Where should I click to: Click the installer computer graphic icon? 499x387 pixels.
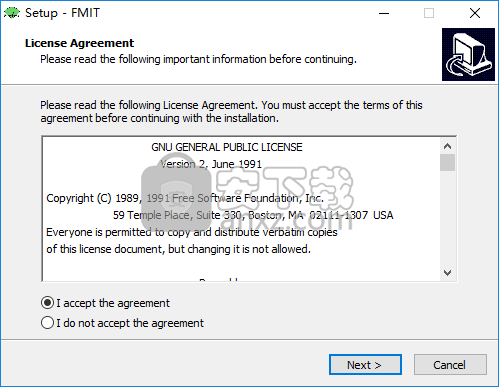coord(468,54)
